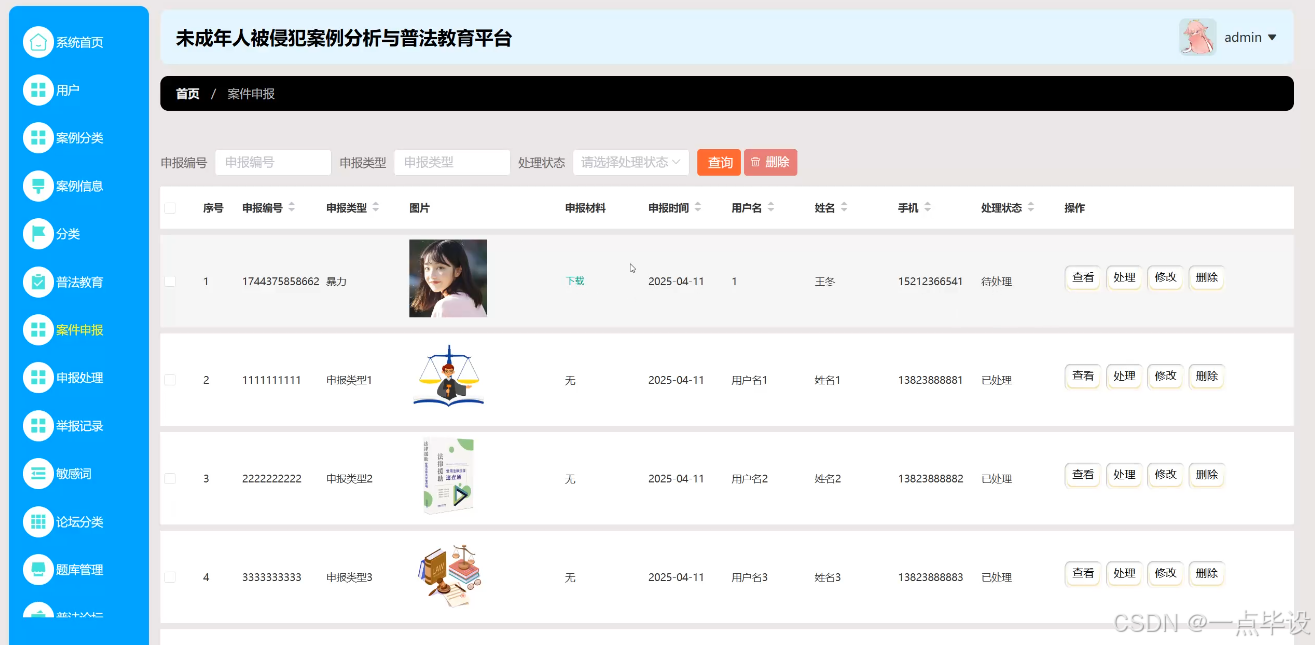
Task: Sort by 申报时间 column arrows
Action: point(698,208)
